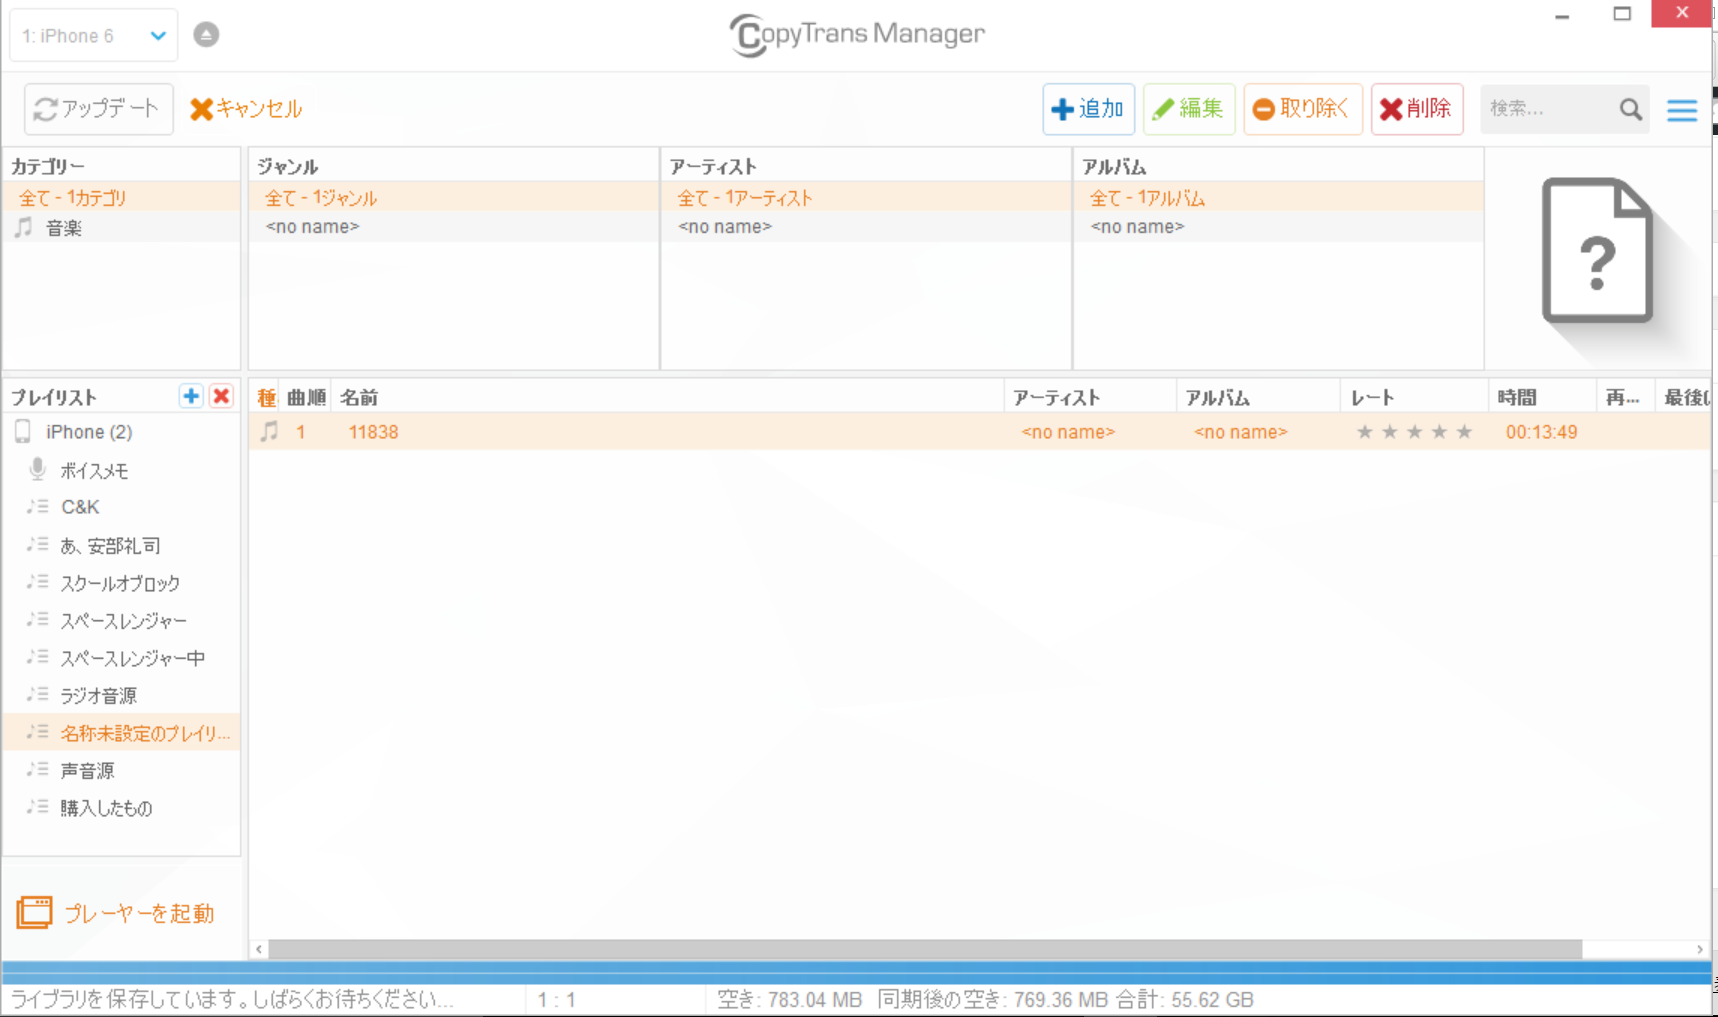Open the スペースレンジャー中 playlist
The height and width of the screenshot is (1017, 1718).
click(x=121, y=658)
